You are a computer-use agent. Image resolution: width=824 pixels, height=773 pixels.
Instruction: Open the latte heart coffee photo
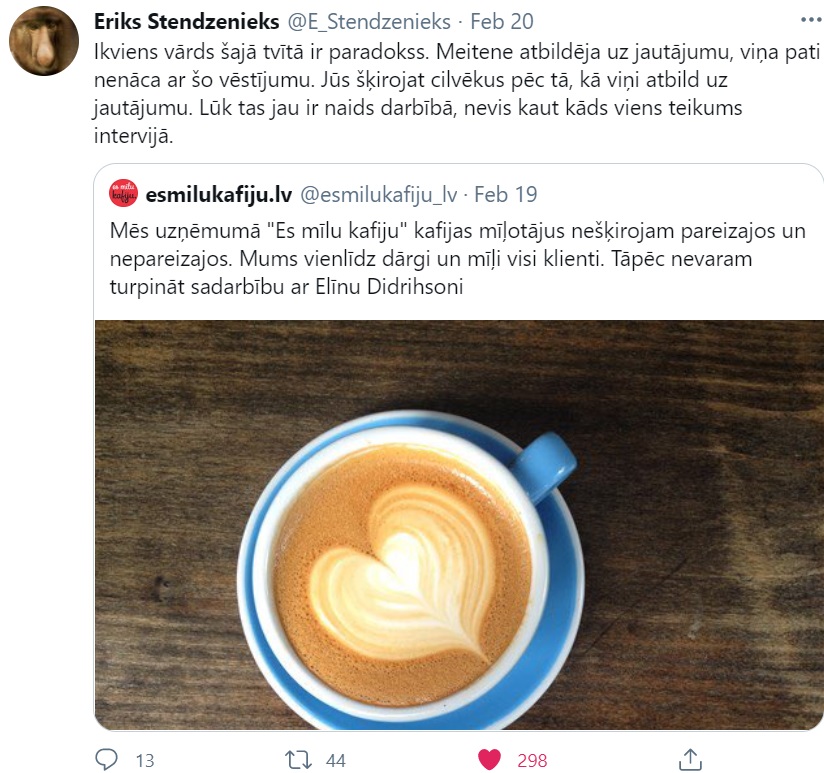pos(459,524)
